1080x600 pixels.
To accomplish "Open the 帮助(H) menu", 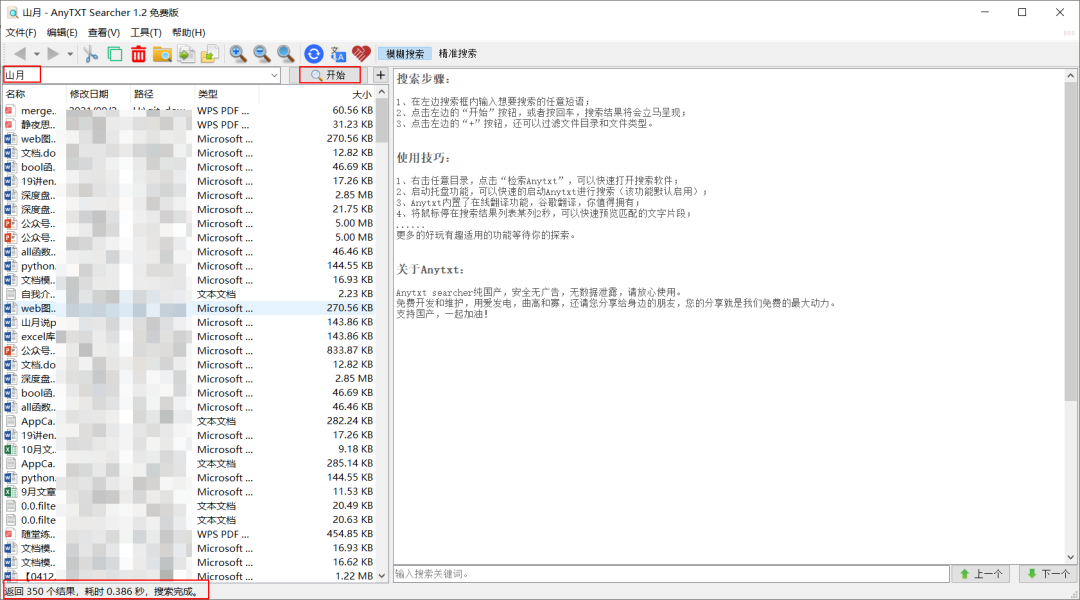I will pos(189,32).
